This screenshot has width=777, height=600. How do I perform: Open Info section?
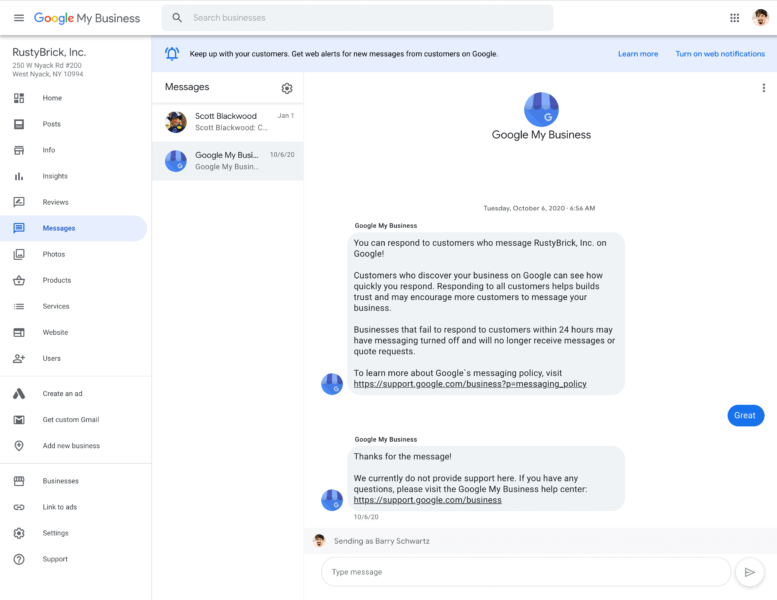tap(49, 150)
